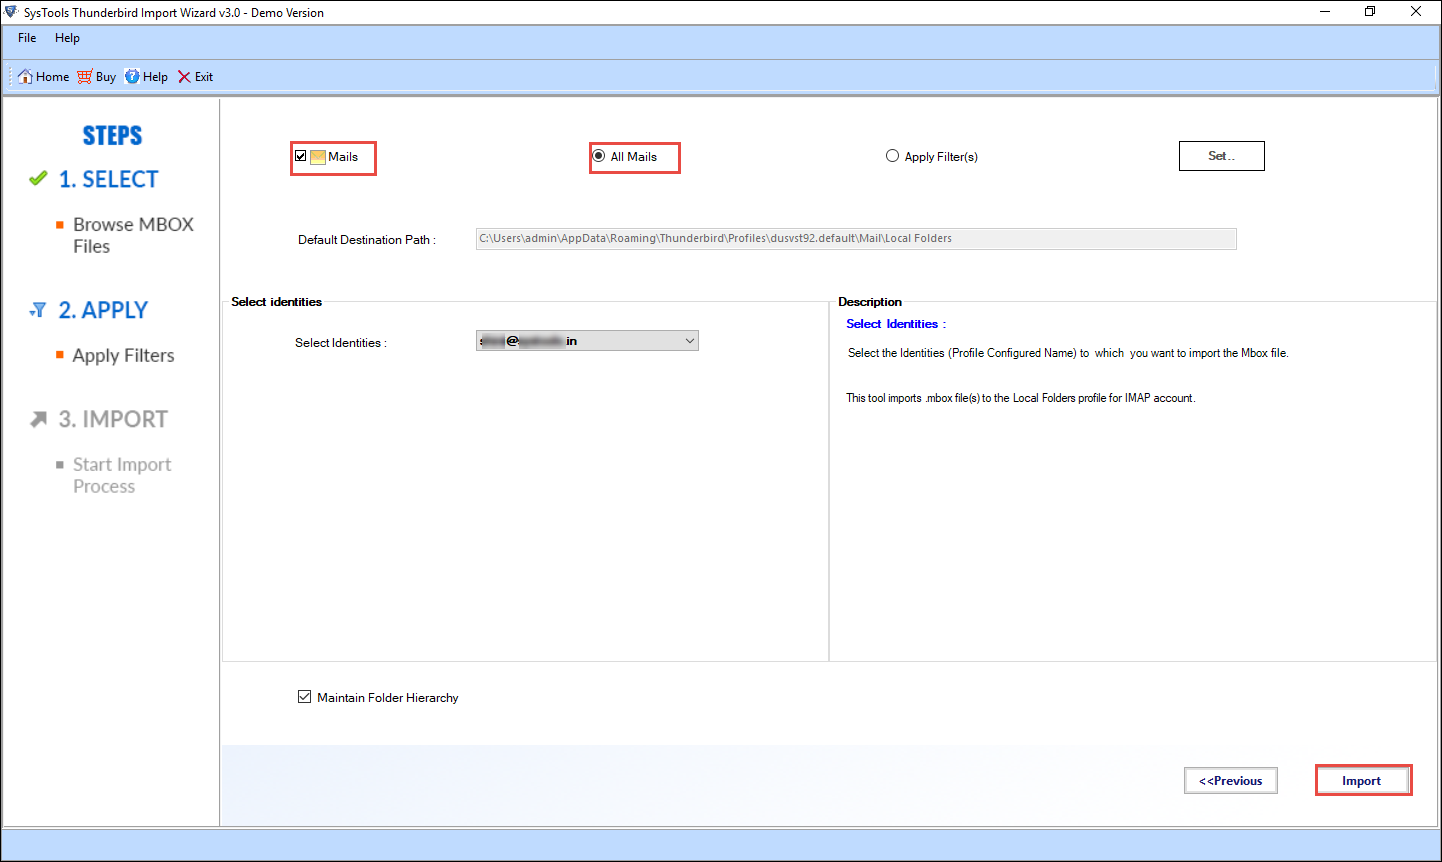Click green checkmark beside 1. SELECT

point(38,179)
